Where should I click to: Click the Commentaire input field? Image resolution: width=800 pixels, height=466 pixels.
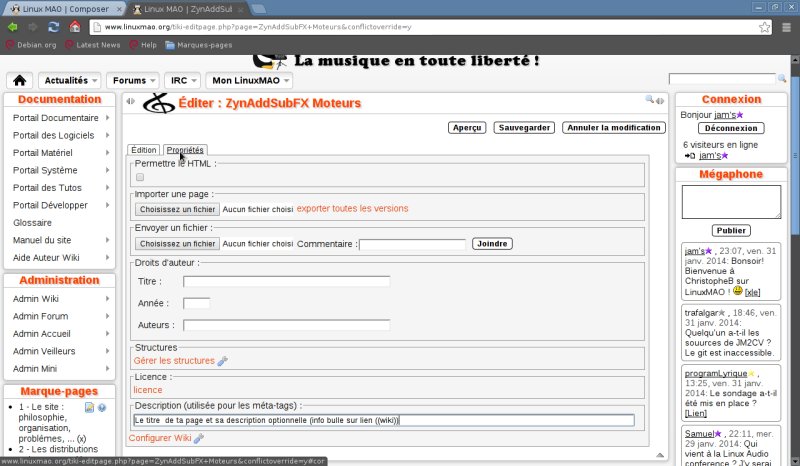pos(412,244)
